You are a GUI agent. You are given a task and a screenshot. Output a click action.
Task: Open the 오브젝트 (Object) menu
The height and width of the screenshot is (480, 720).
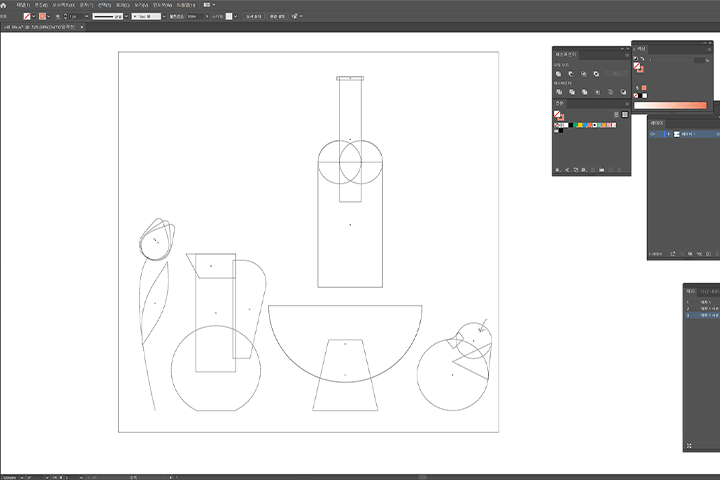(x=63, y=5)
